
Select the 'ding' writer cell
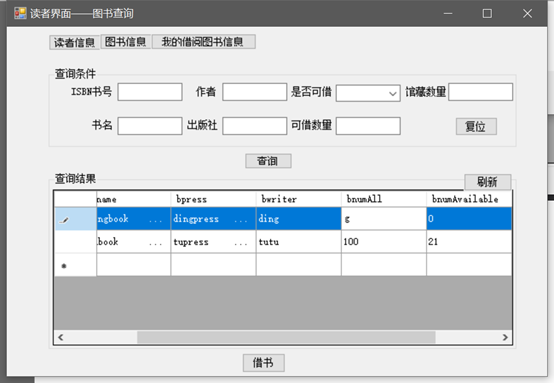(299, 219)
